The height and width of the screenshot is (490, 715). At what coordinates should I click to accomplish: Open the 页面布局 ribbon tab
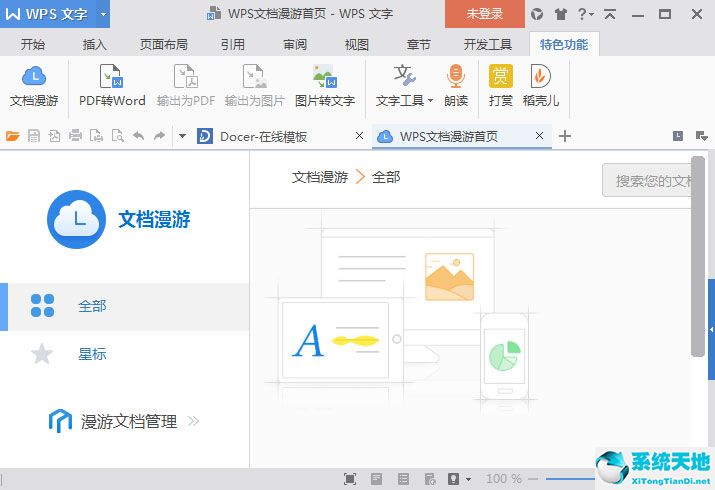point(164,45)
